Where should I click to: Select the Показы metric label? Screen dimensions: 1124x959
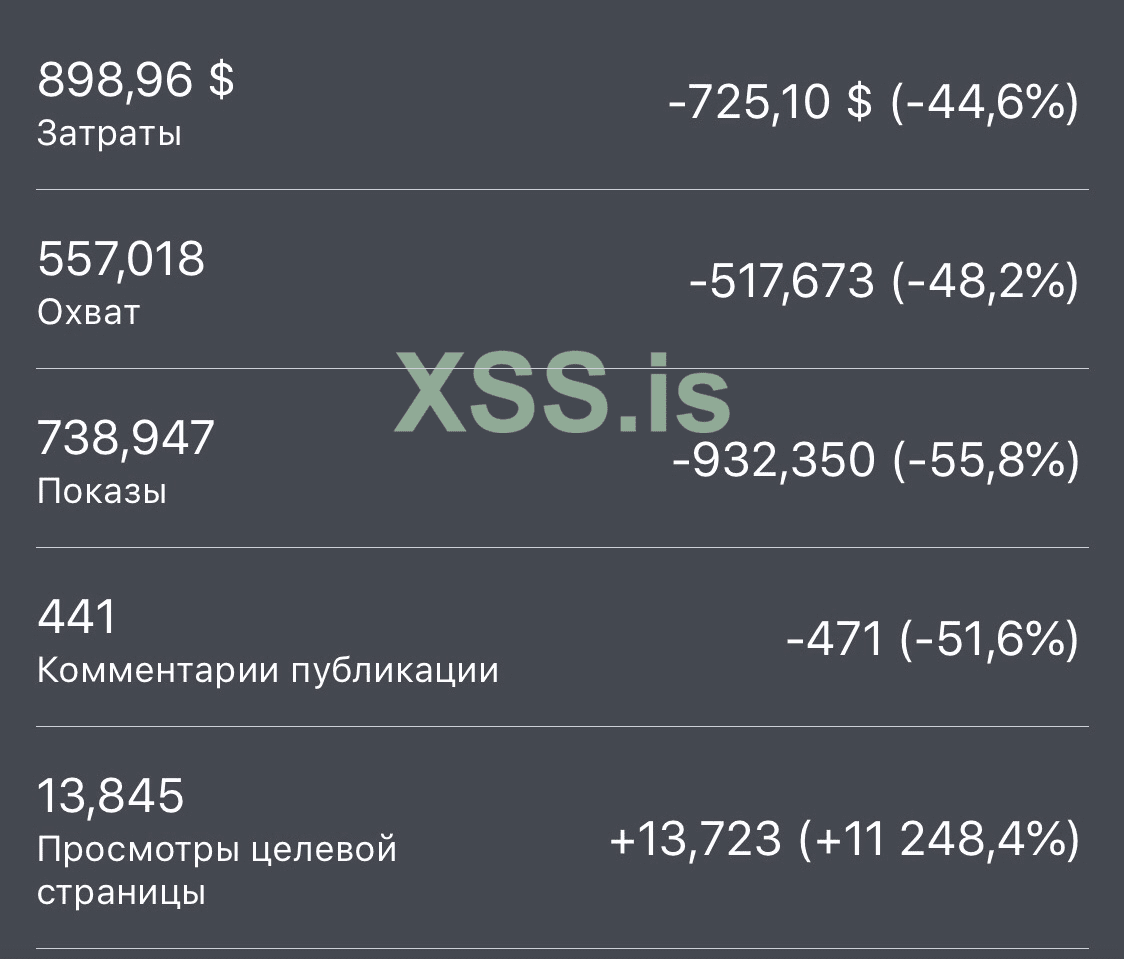(x=101, y=492)
